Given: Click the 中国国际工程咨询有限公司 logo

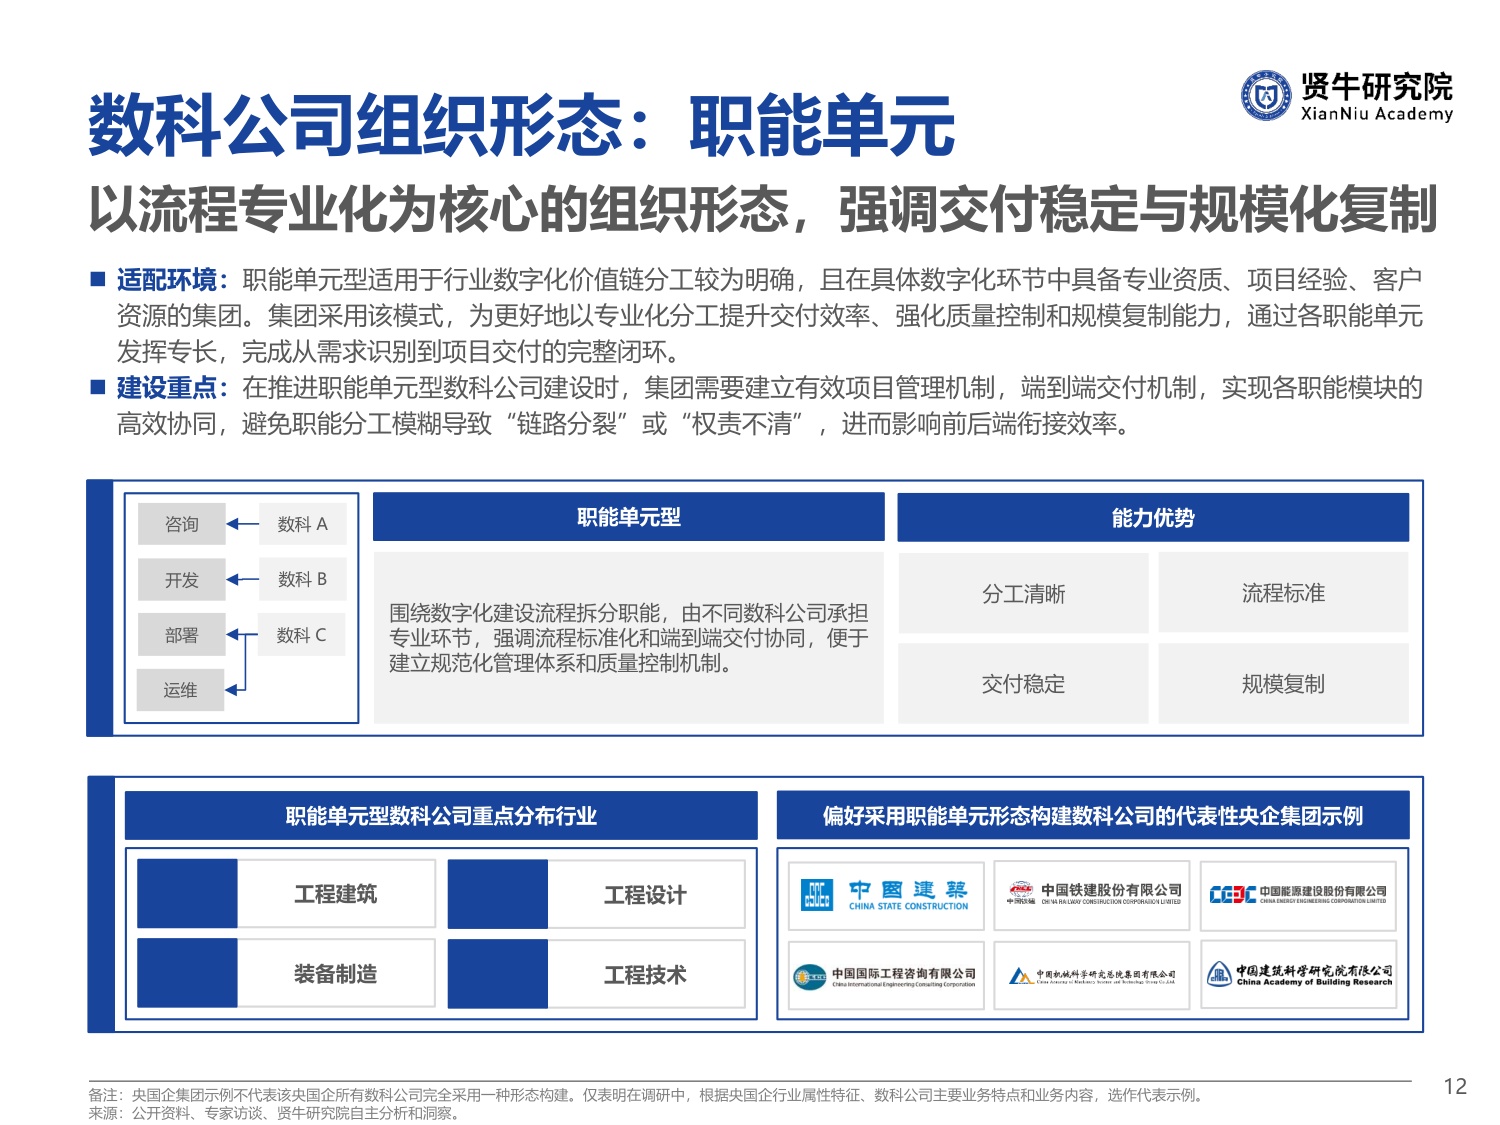Looking at the screenshot, I should [886, 975].
